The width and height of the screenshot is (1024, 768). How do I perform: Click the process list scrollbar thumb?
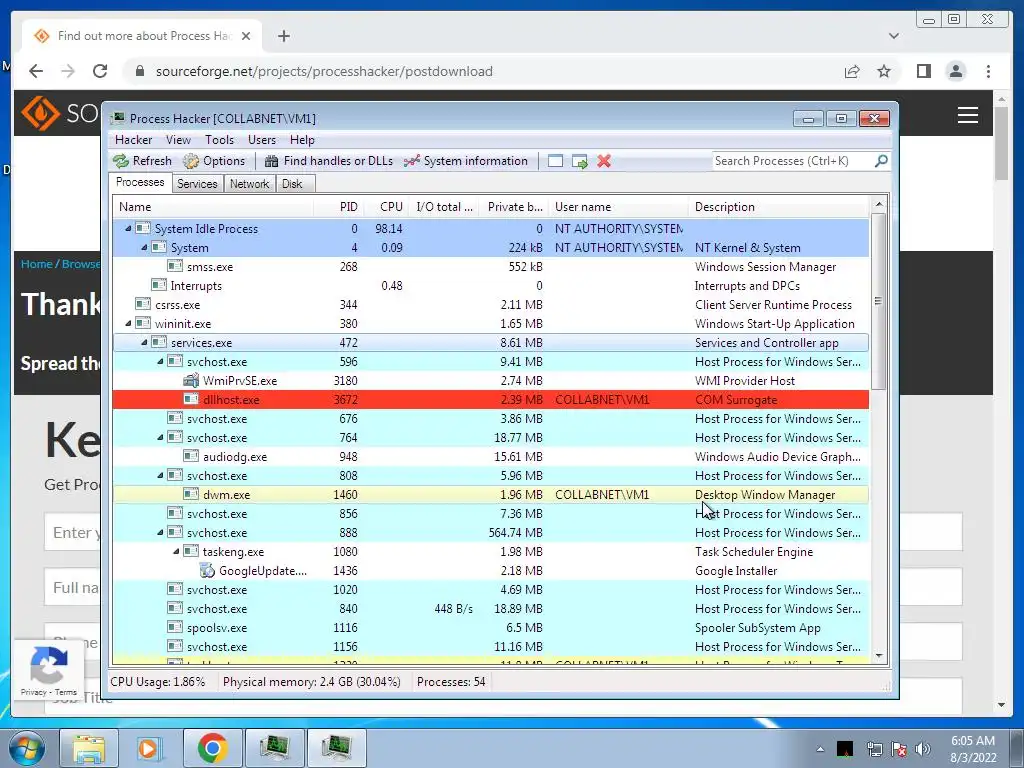878,300
